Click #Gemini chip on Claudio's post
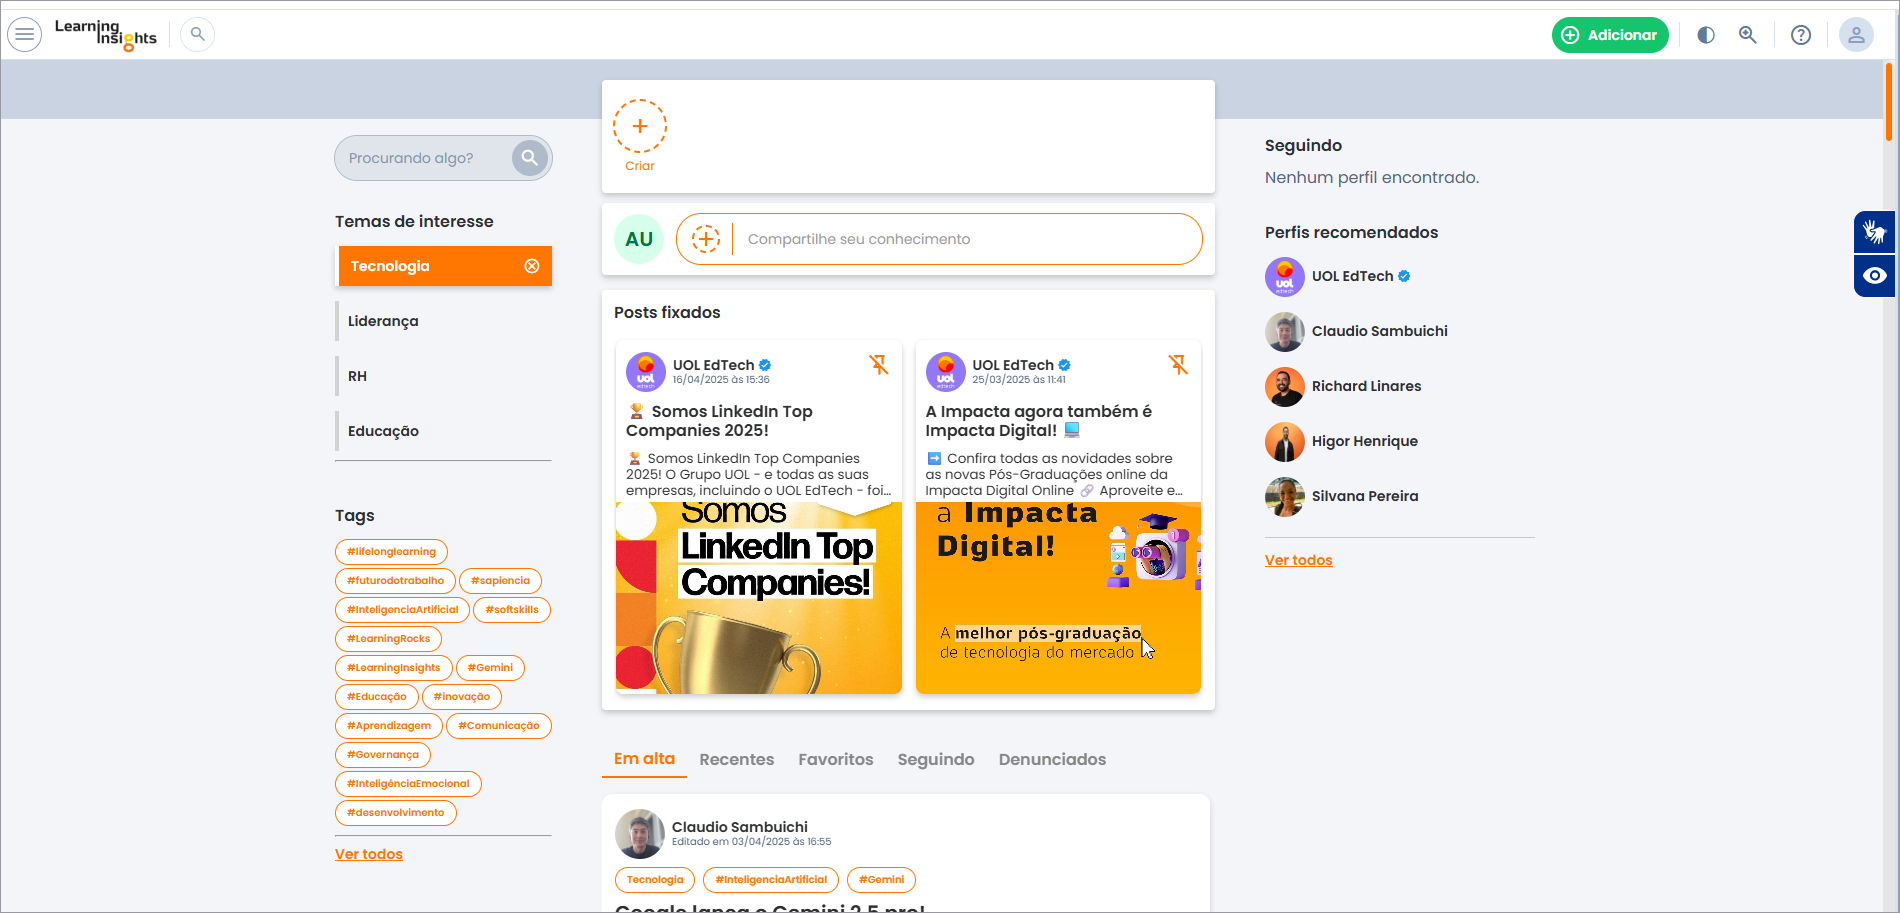Image resolution: width=1900 pixels, height=913 pixels. (x=881, y=880)
